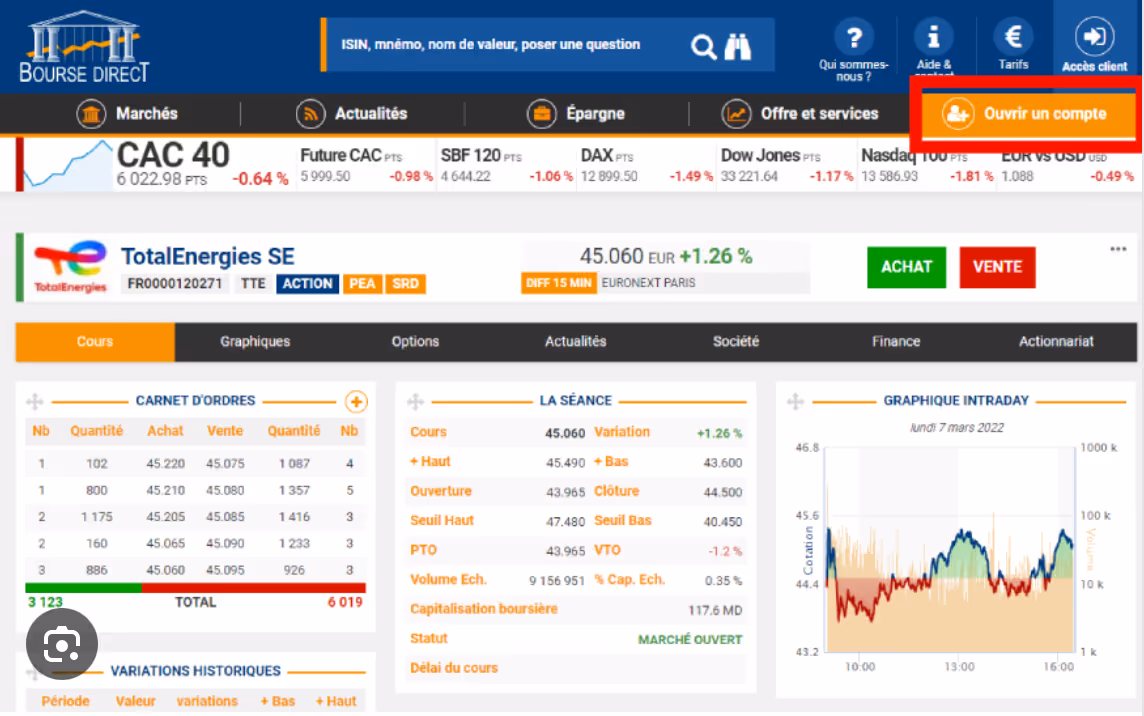Click the magnifying glass search icon
The width and height of the screenshot is (1144, 716).
coord(703,47)
